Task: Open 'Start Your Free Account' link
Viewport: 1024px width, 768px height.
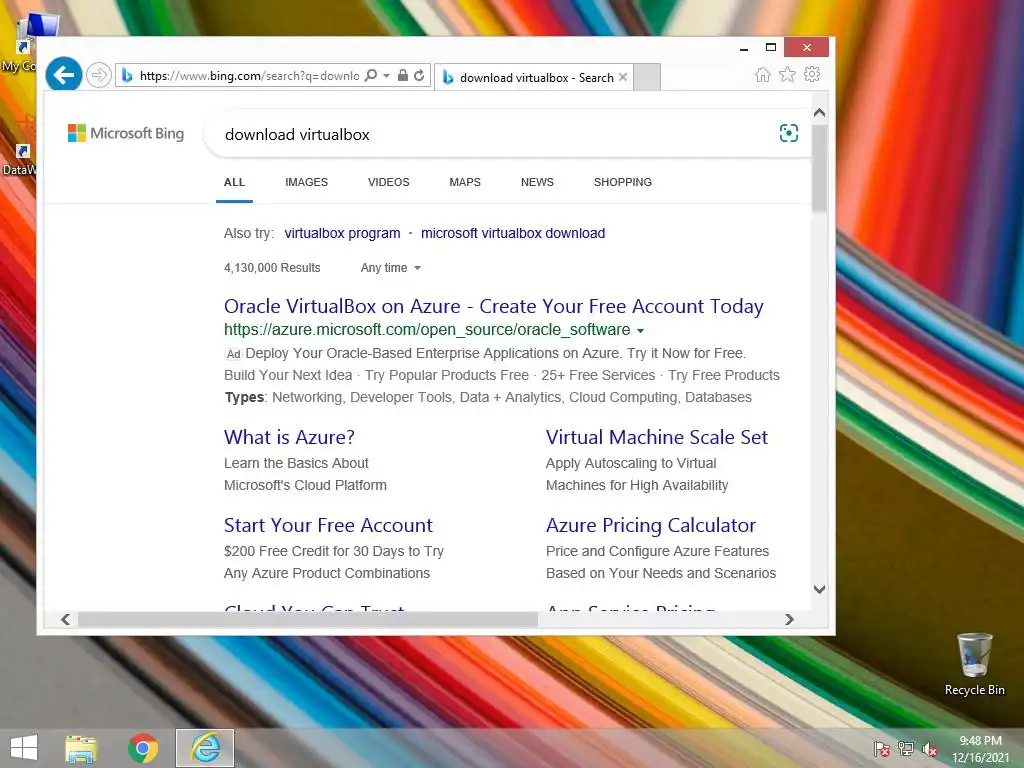Action: click(328, 525)
